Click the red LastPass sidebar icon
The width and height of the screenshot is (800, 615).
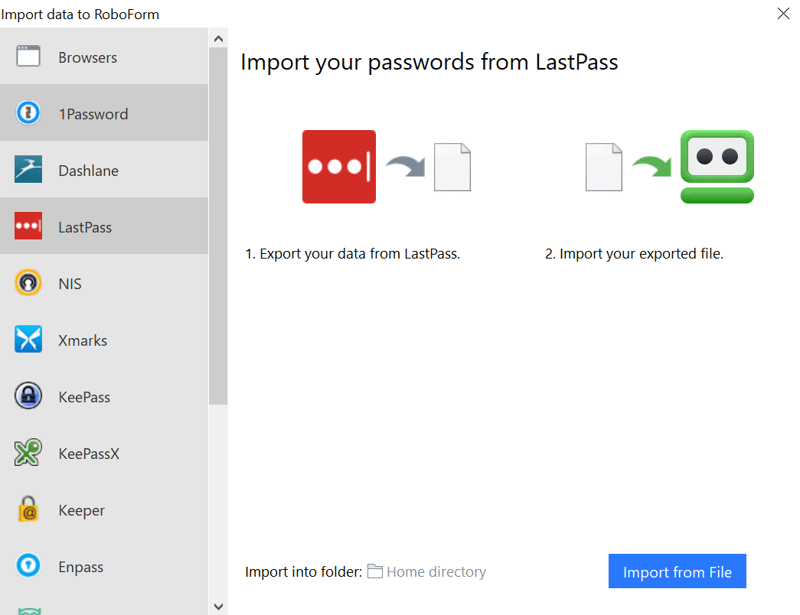click(28, 226)
